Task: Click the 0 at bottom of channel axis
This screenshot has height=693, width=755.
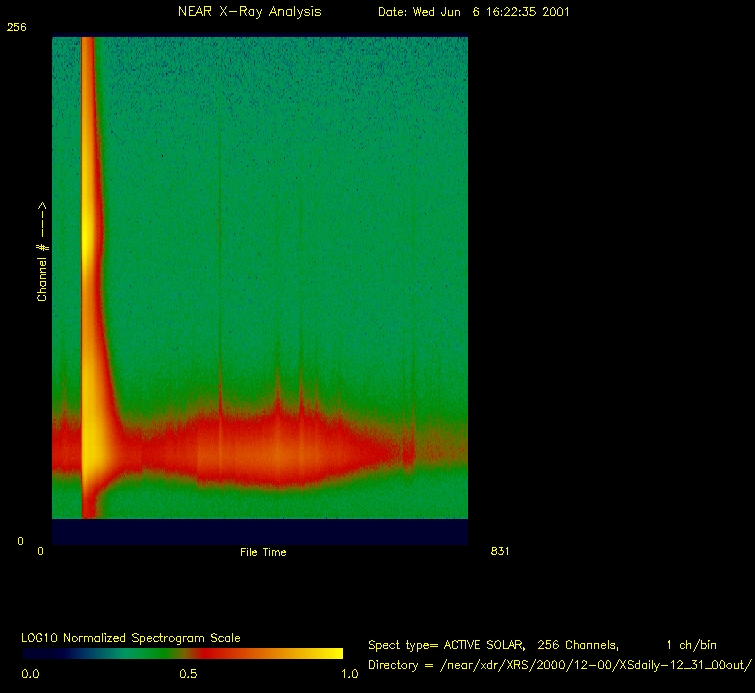Action: point(19,541)
